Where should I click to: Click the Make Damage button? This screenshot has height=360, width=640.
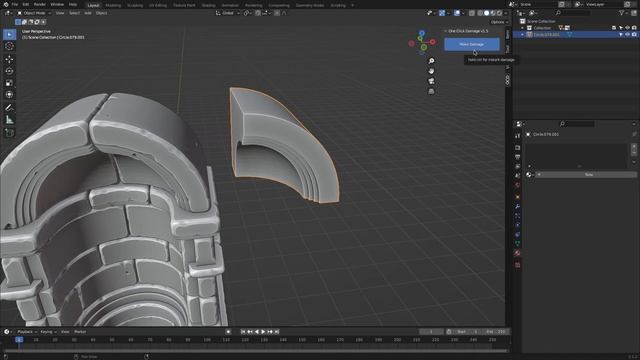tap(471, 44)
